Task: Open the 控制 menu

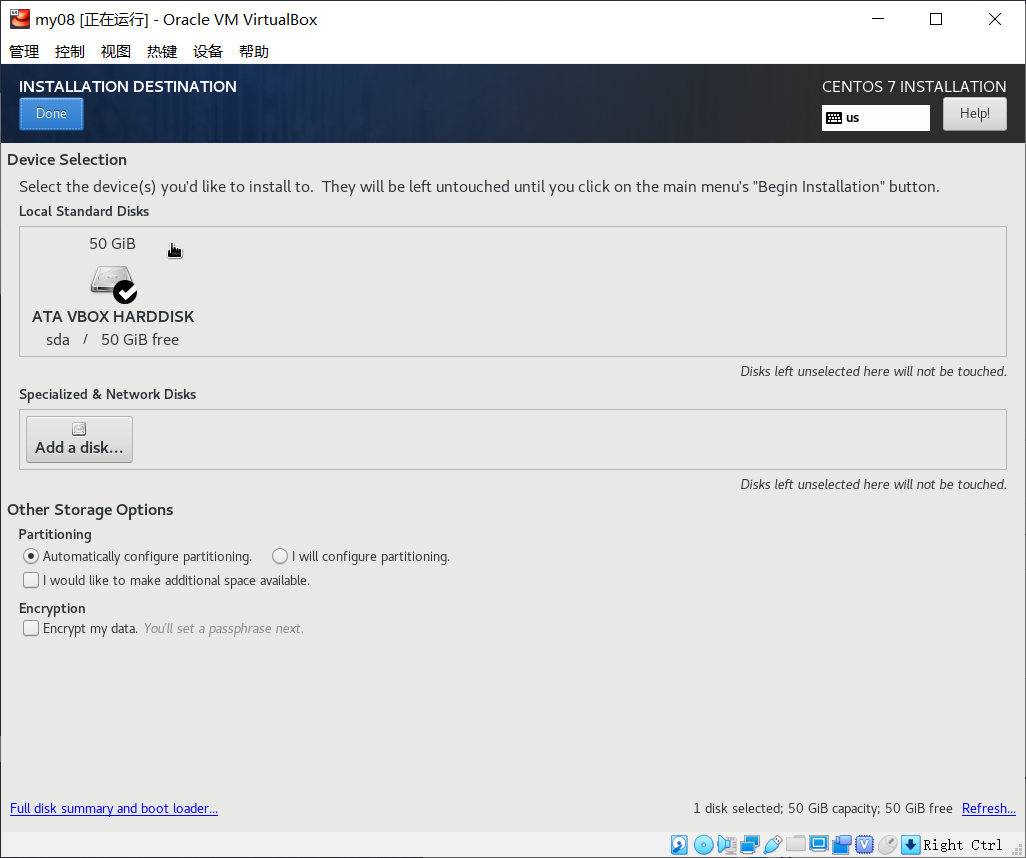Action: 70,52
